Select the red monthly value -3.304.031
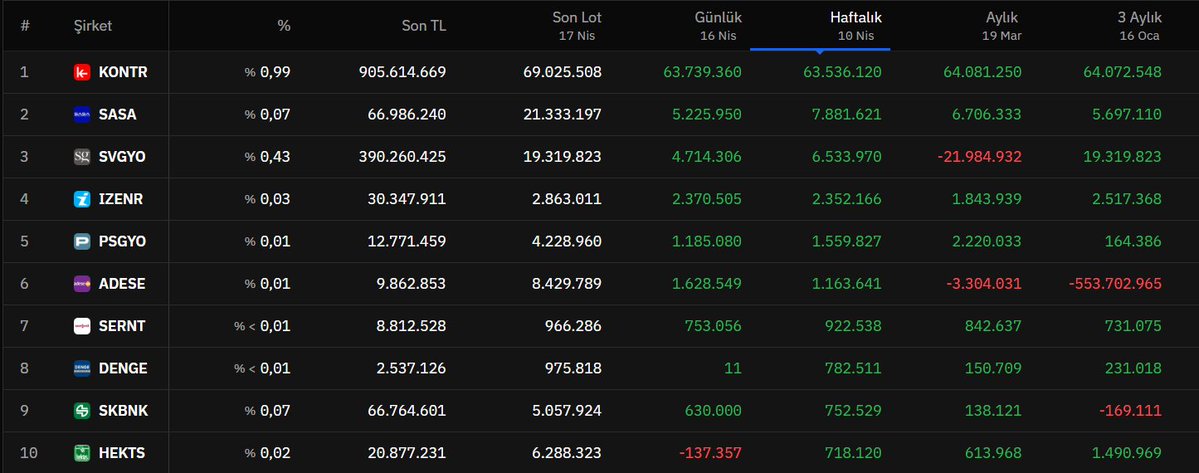1199x473 pixels. coord(983,283)
